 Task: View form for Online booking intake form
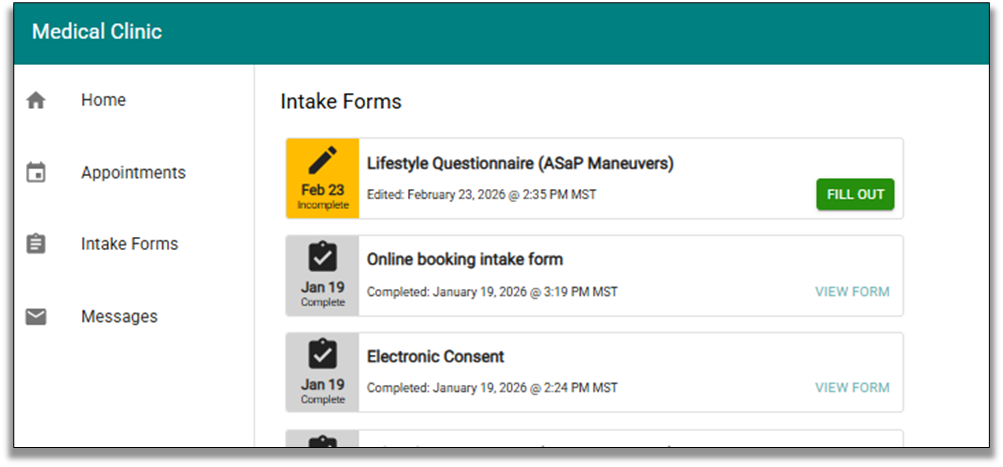point(851,292)
